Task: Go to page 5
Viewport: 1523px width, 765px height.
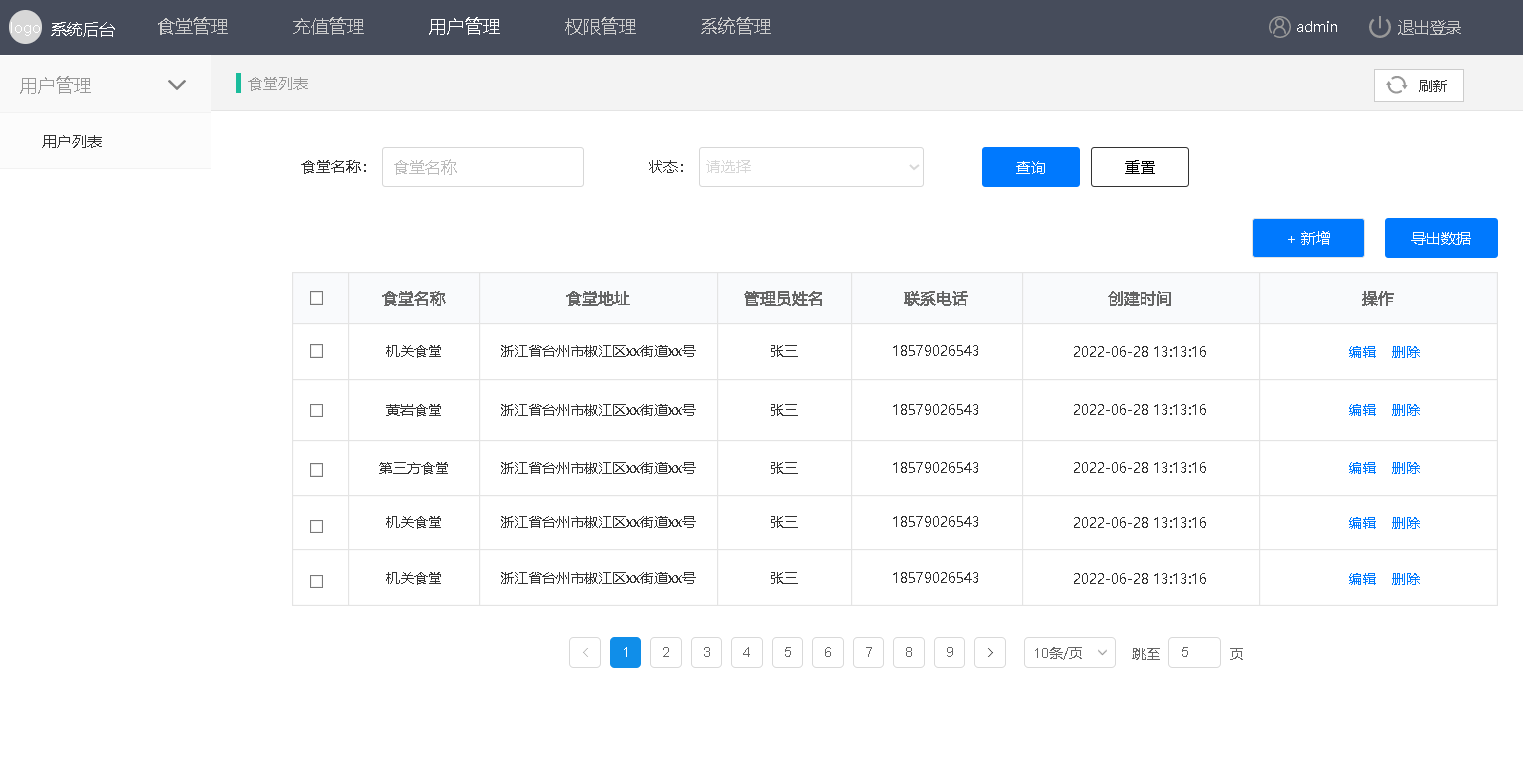Action: (787, 653)
